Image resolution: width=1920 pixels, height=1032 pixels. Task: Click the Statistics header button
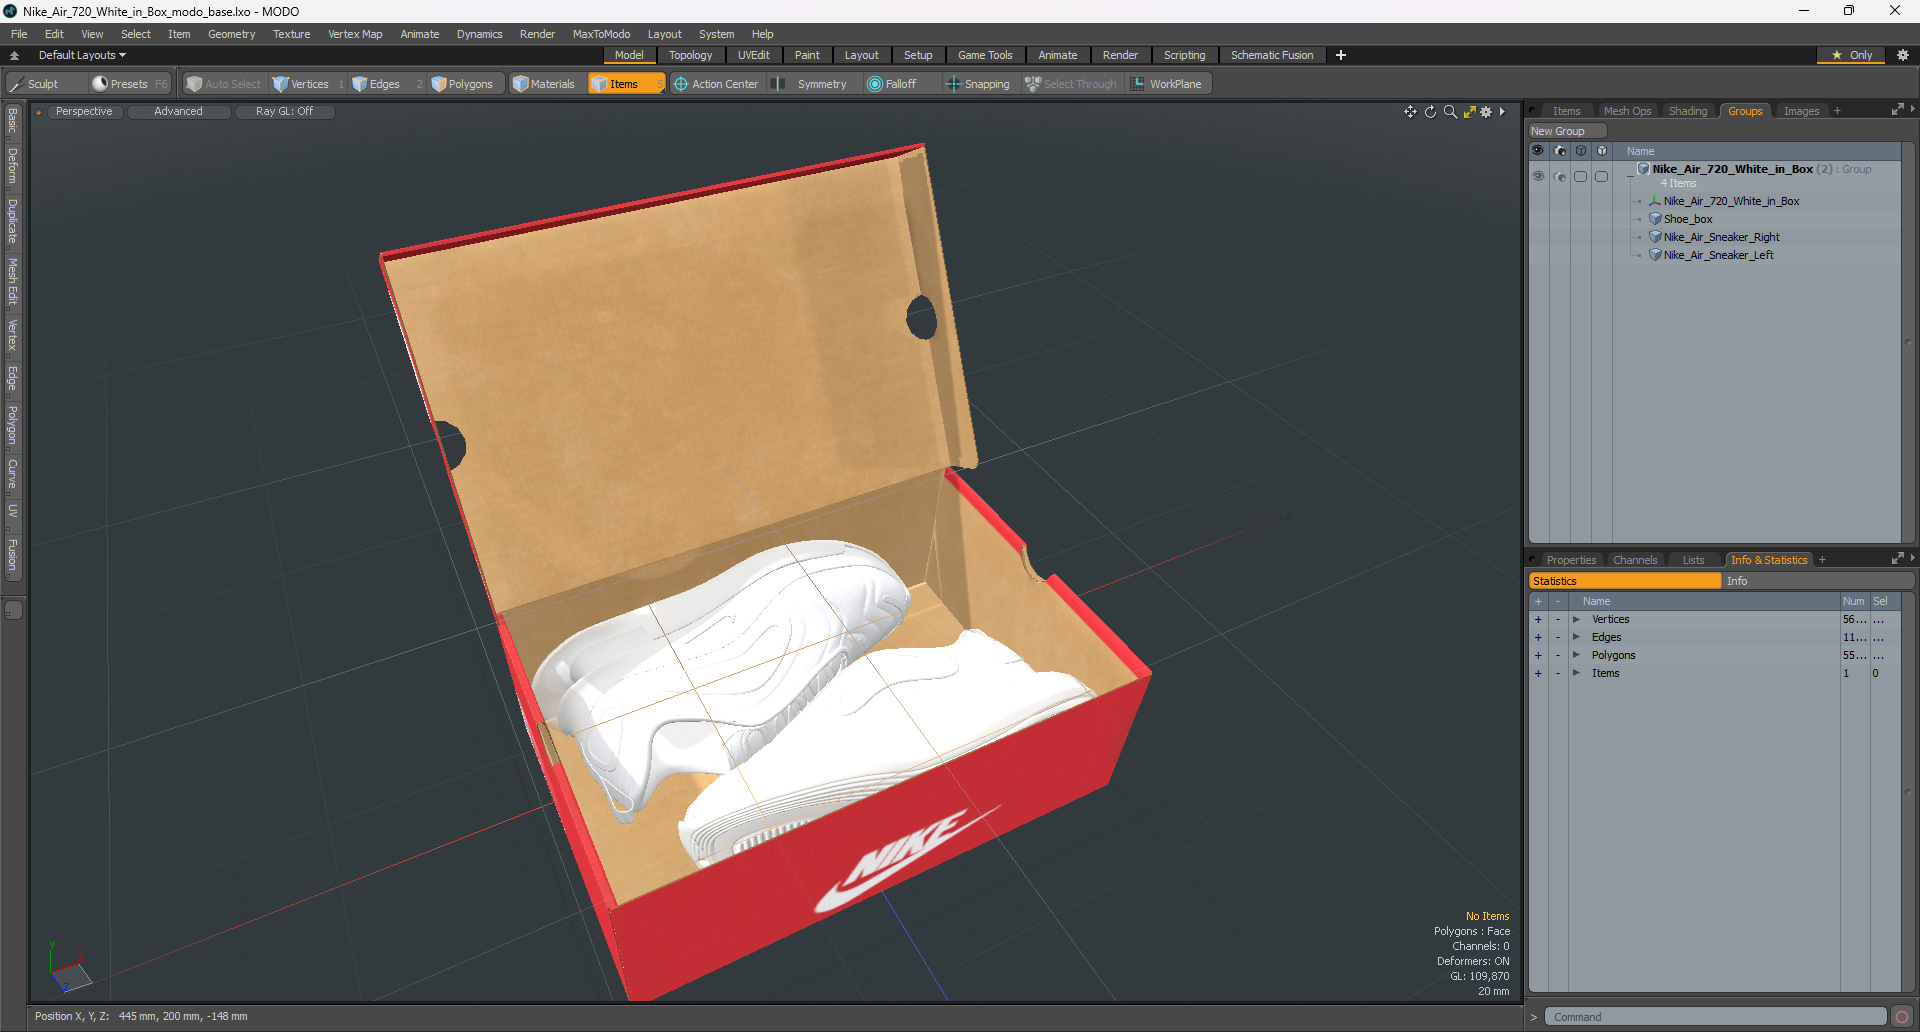1625,581
